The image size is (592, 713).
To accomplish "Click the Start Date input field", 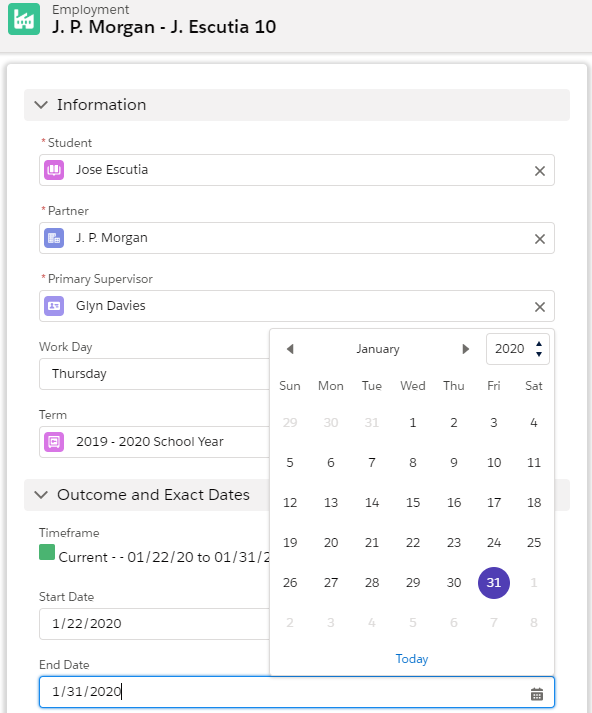I will pyautogui.click(x=155, y=624).
